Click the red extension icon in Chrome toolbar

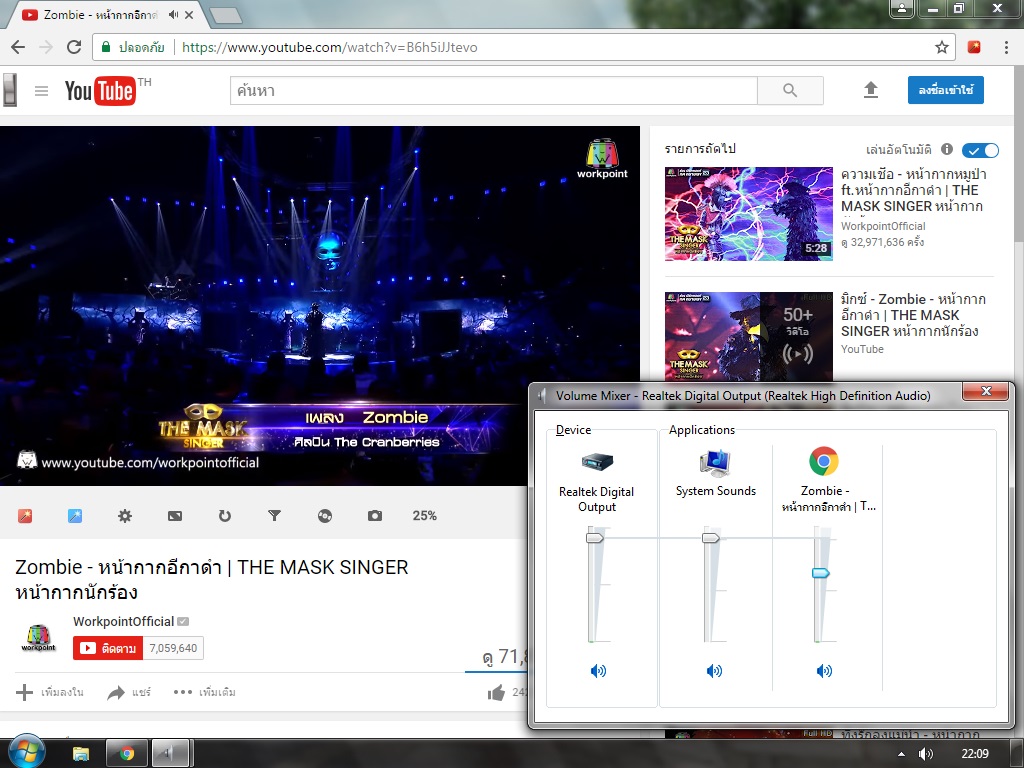[x=974, y=47]
